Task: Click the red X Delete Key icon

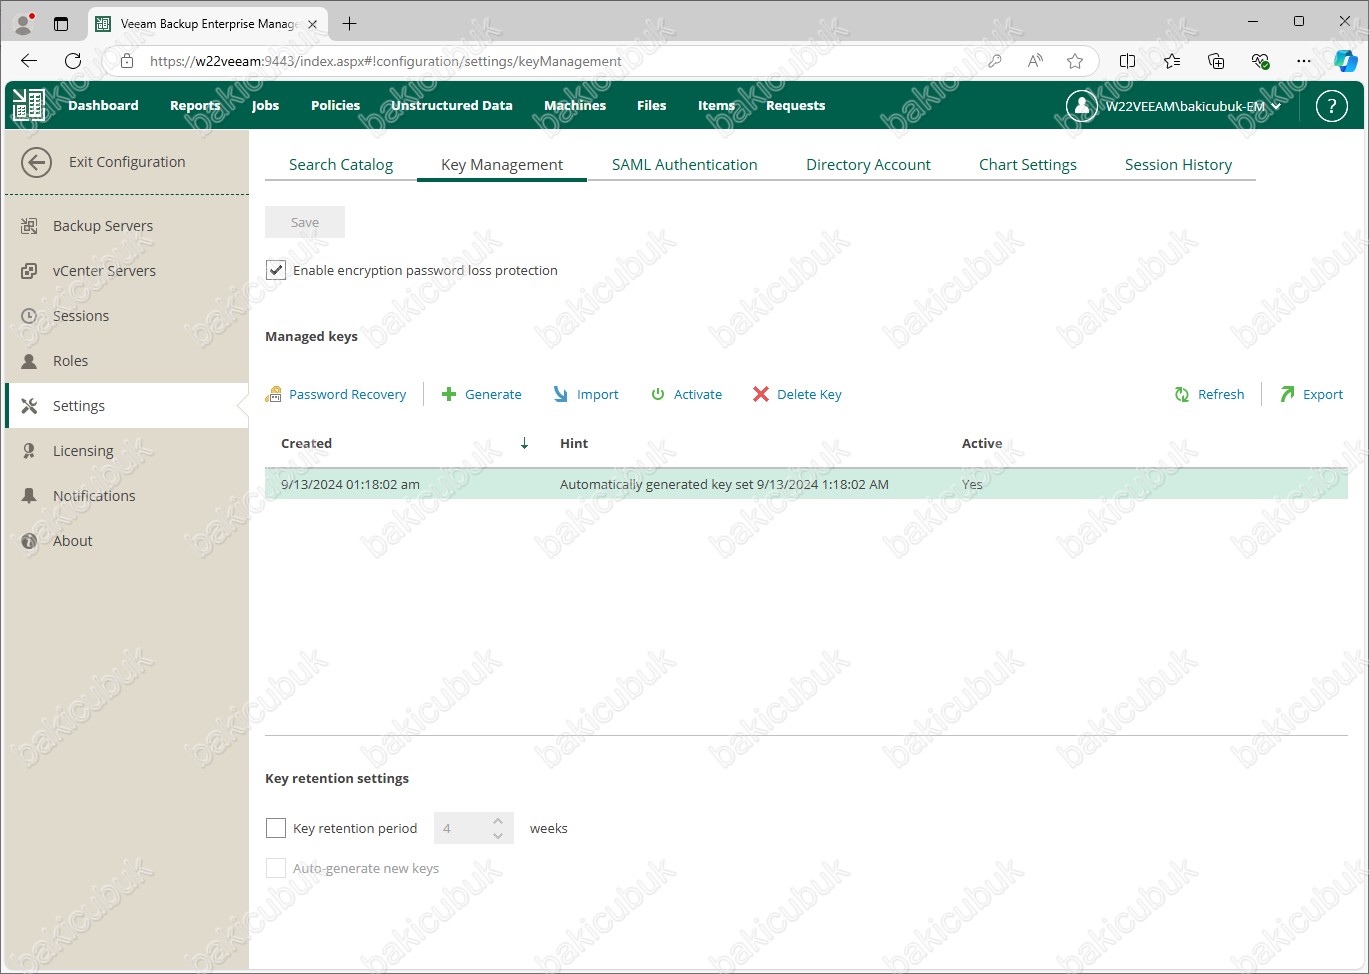Action: pos(761,394)
